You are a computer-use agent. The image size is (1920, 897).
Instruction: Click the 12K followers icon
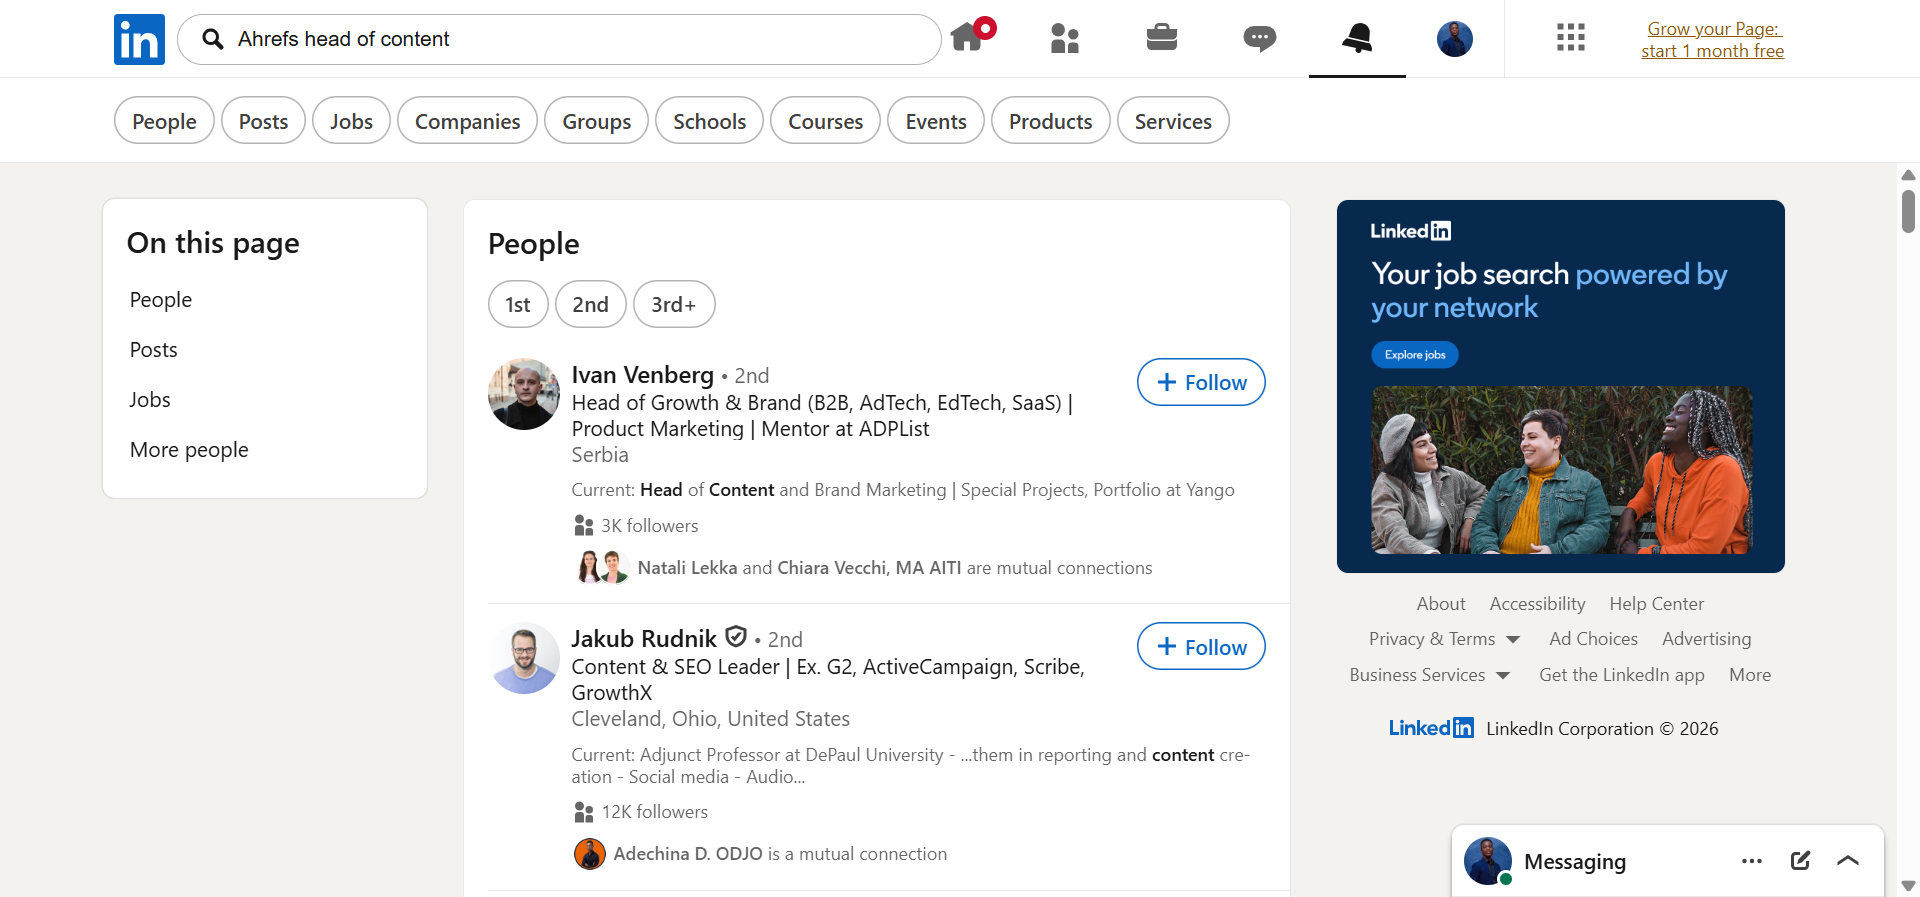point(584,811)
